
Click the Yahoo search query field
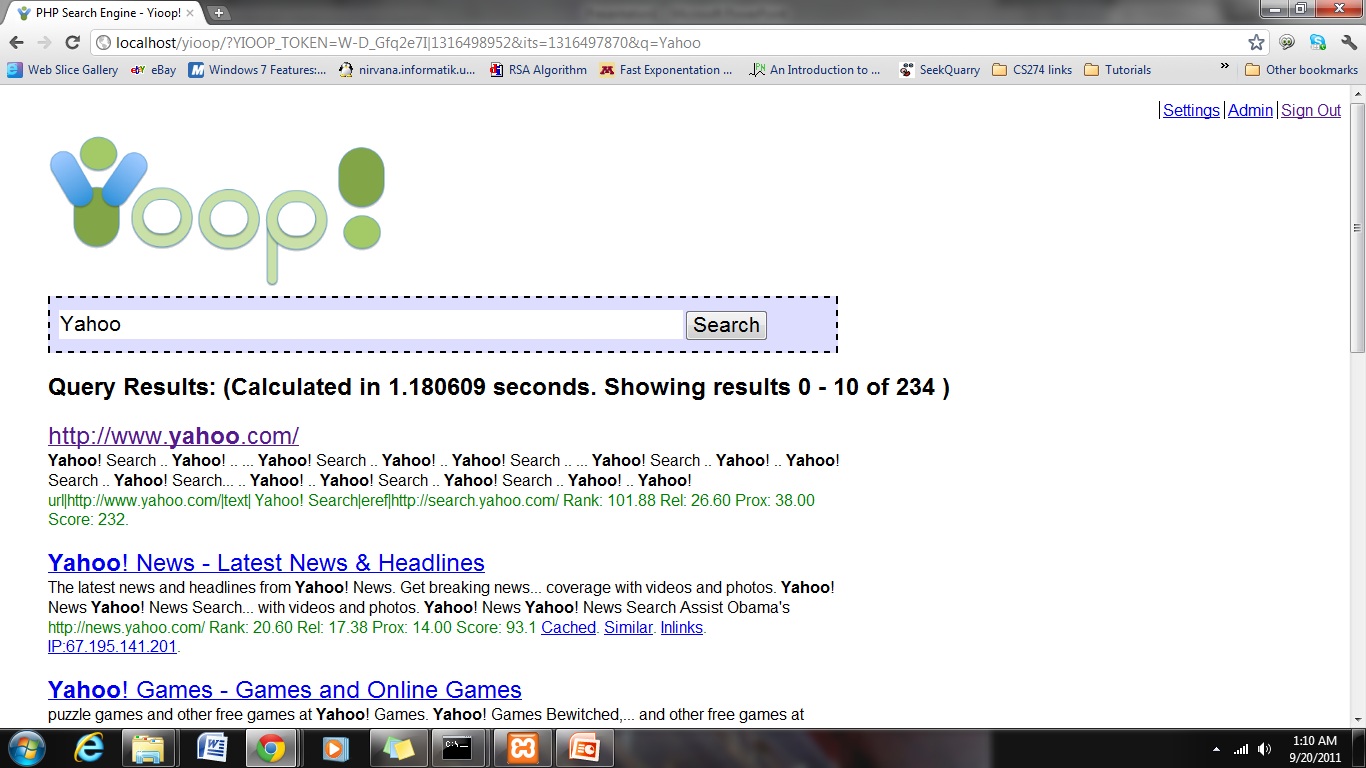370,324
